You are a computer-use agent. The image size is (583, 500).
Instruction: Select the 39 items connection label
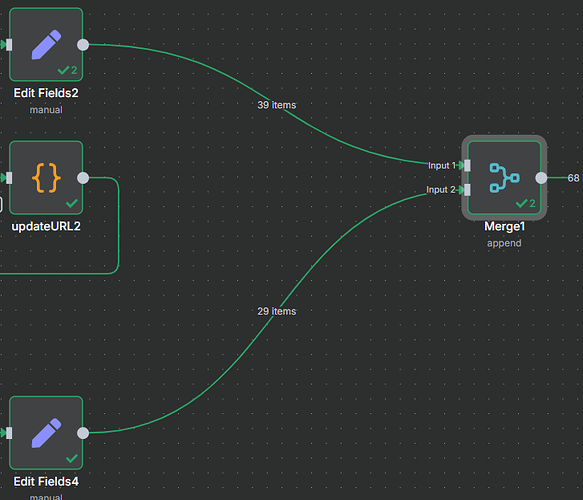277,105
